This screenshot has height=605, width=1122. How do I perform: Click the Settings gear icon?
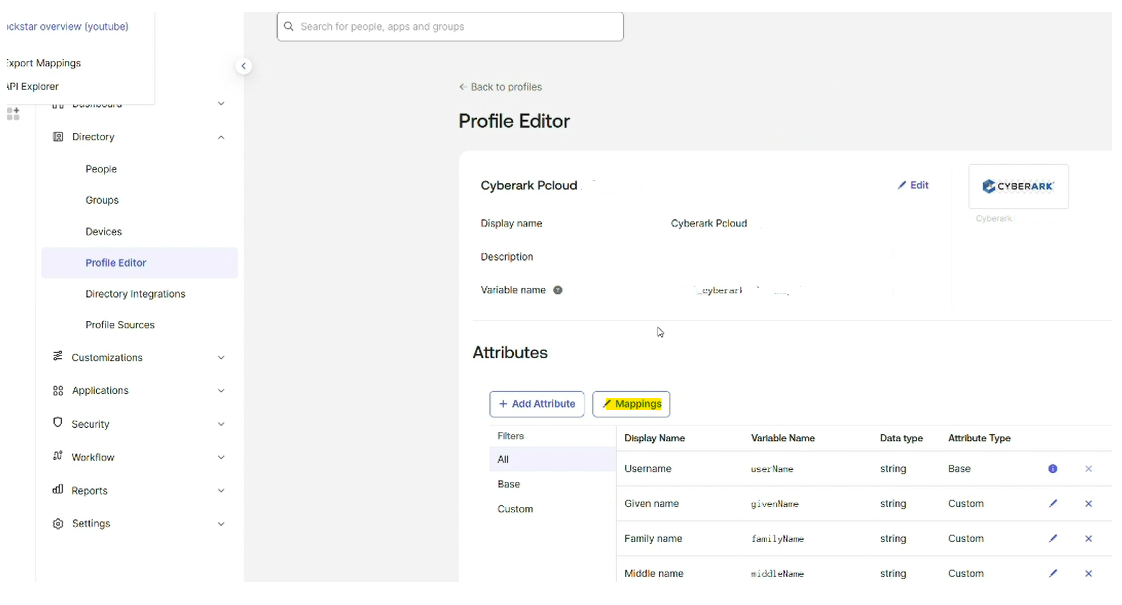tap(58, 523)
